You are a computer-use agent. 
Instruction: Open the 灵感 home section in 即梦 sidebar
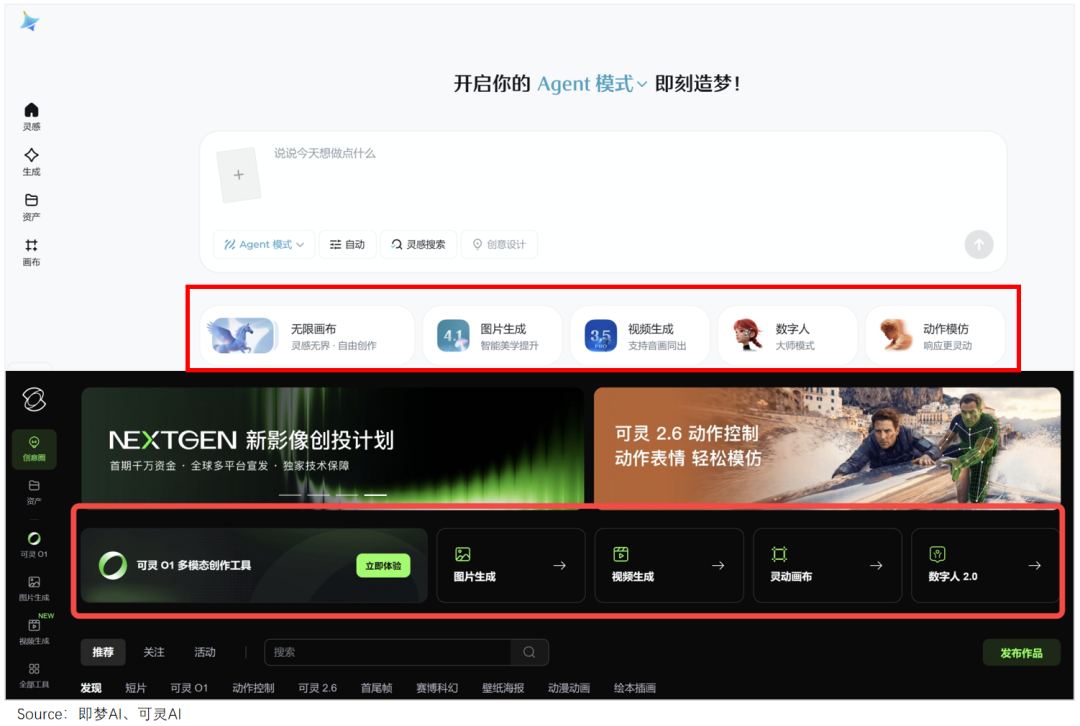tap(31, 115)
